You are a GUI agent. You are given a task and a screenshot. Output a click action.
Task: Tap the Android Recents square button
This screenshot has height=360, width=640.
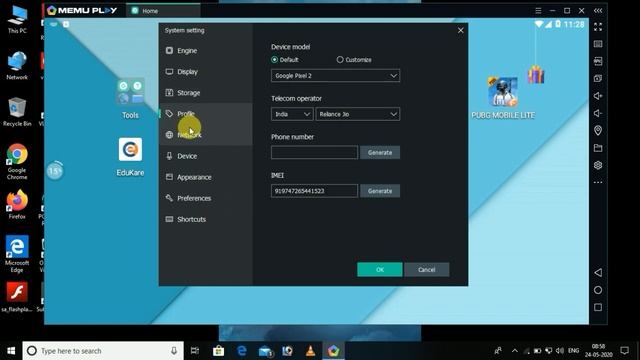[x=598, y=307]
